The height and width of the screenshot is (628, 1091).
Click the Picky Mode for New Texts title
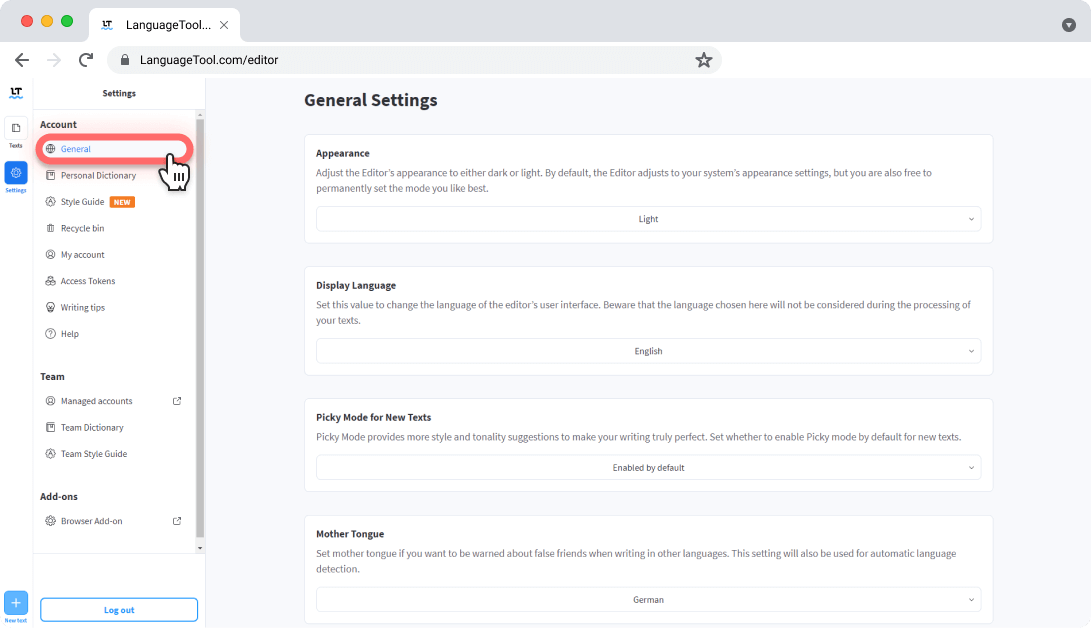click(374, 417)
